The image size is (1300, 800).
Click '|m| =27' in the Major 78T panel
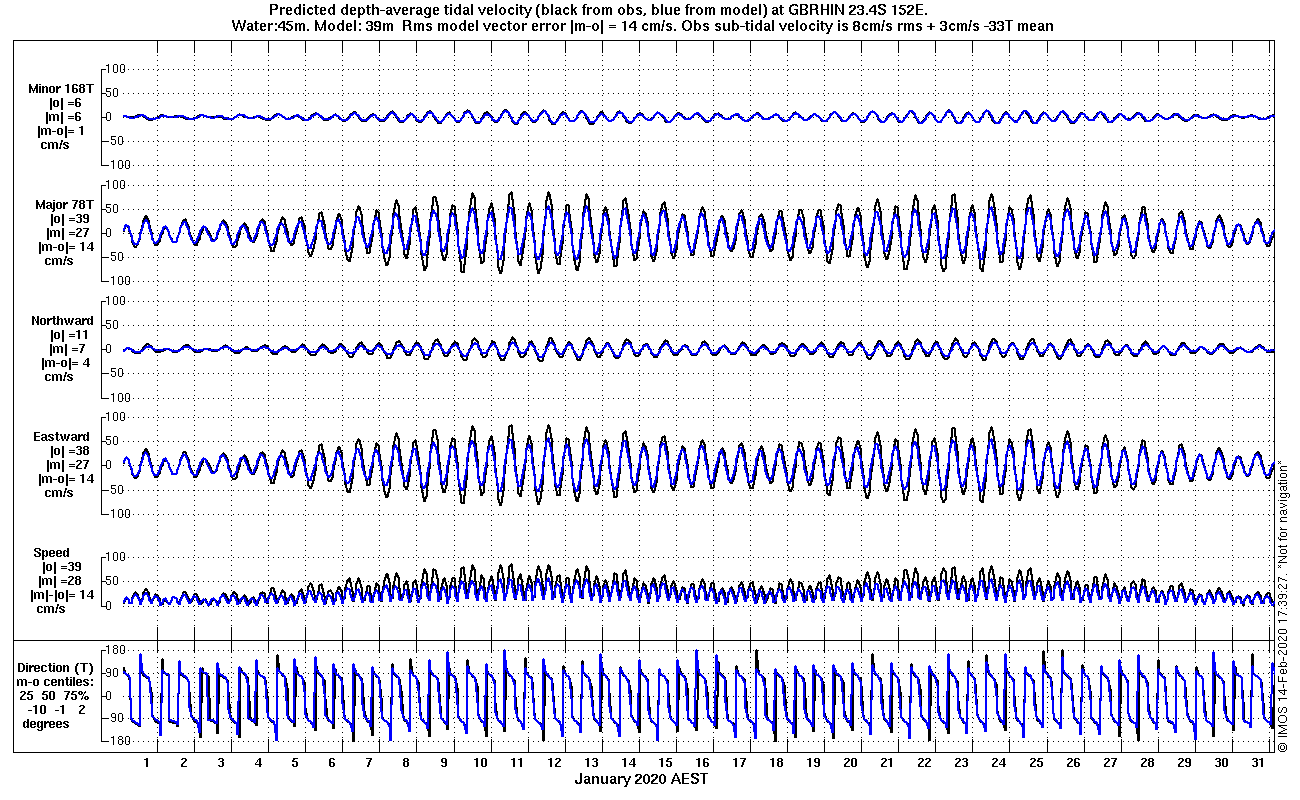click(67, 233)
